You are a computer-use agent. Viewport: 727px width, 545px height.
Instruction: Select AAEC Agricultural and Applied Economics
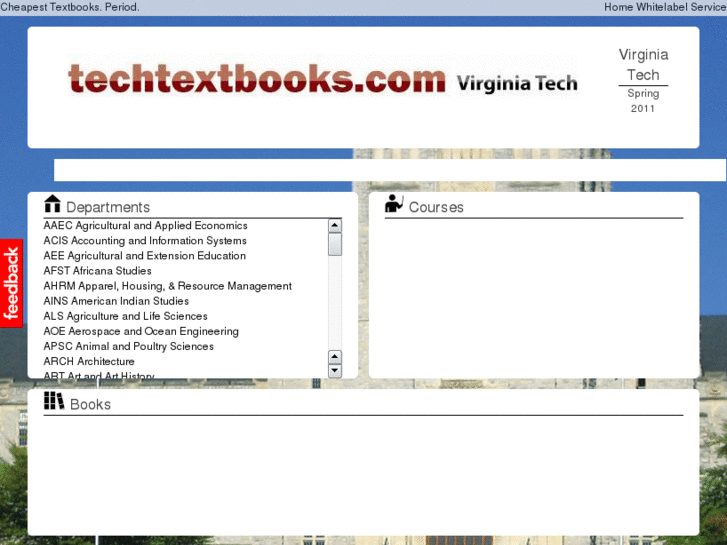point(146,225)
